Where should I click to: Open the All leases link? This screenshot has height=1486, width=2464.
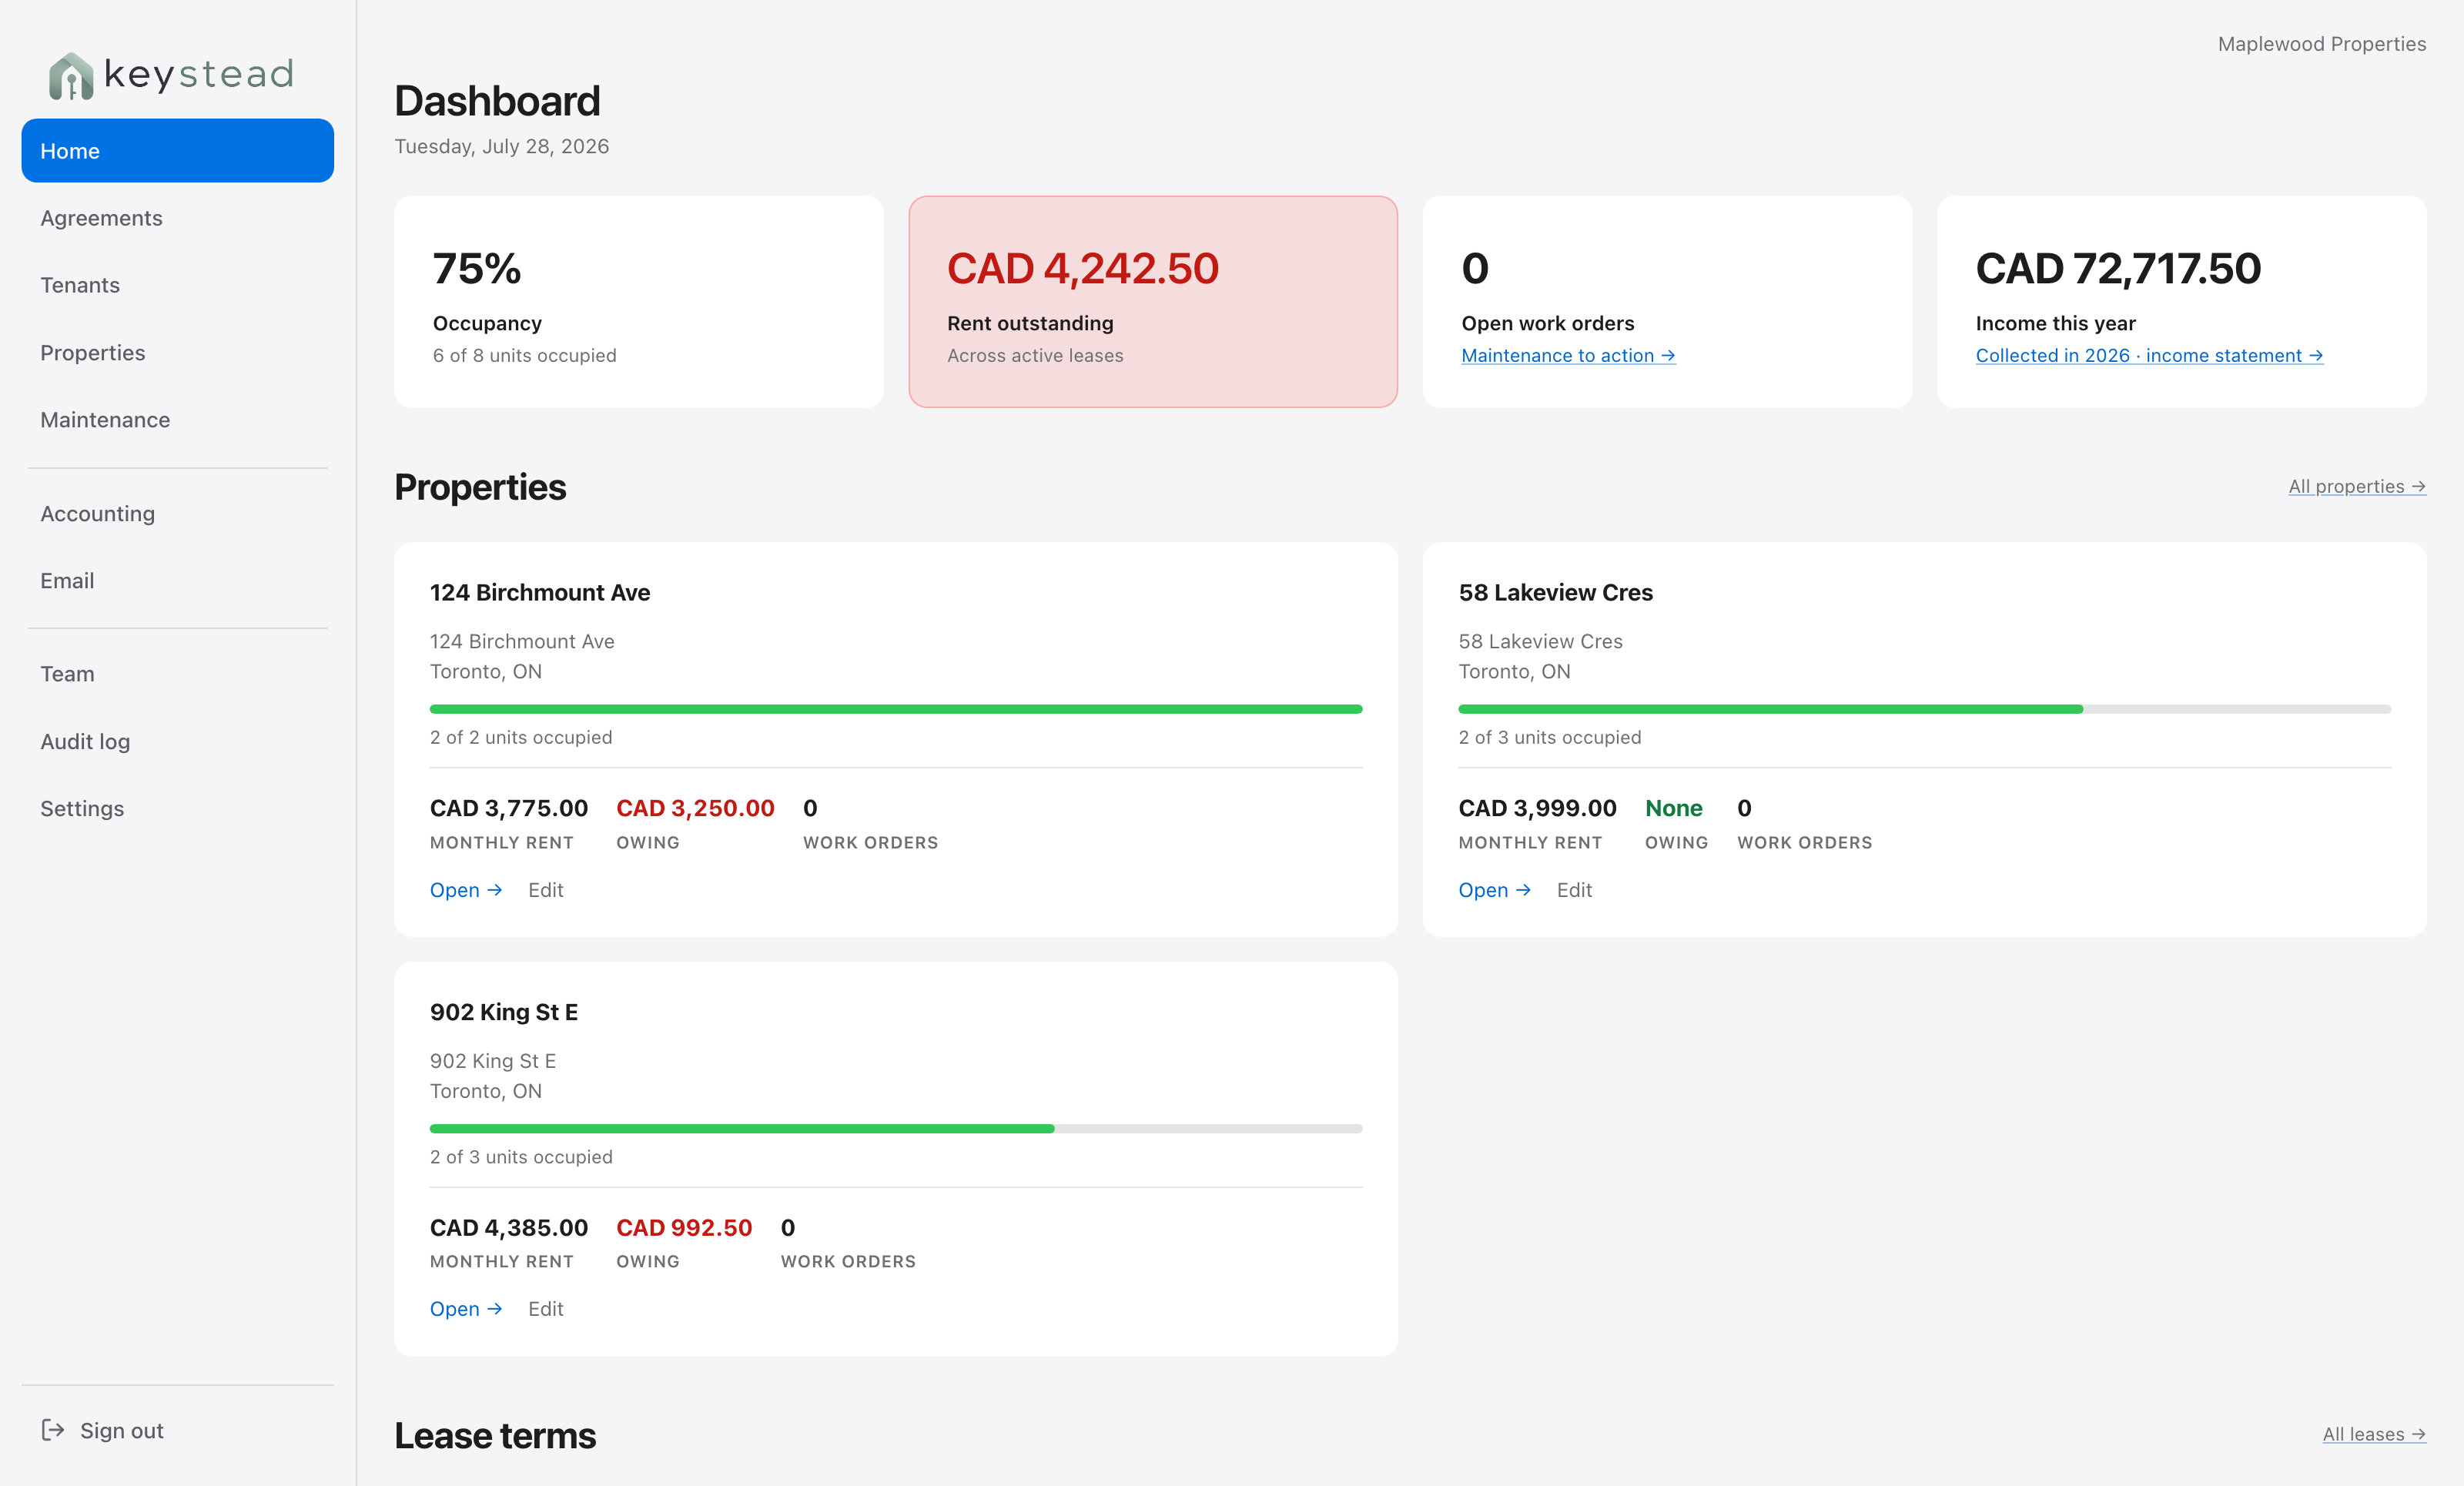coord(2374,1434)
